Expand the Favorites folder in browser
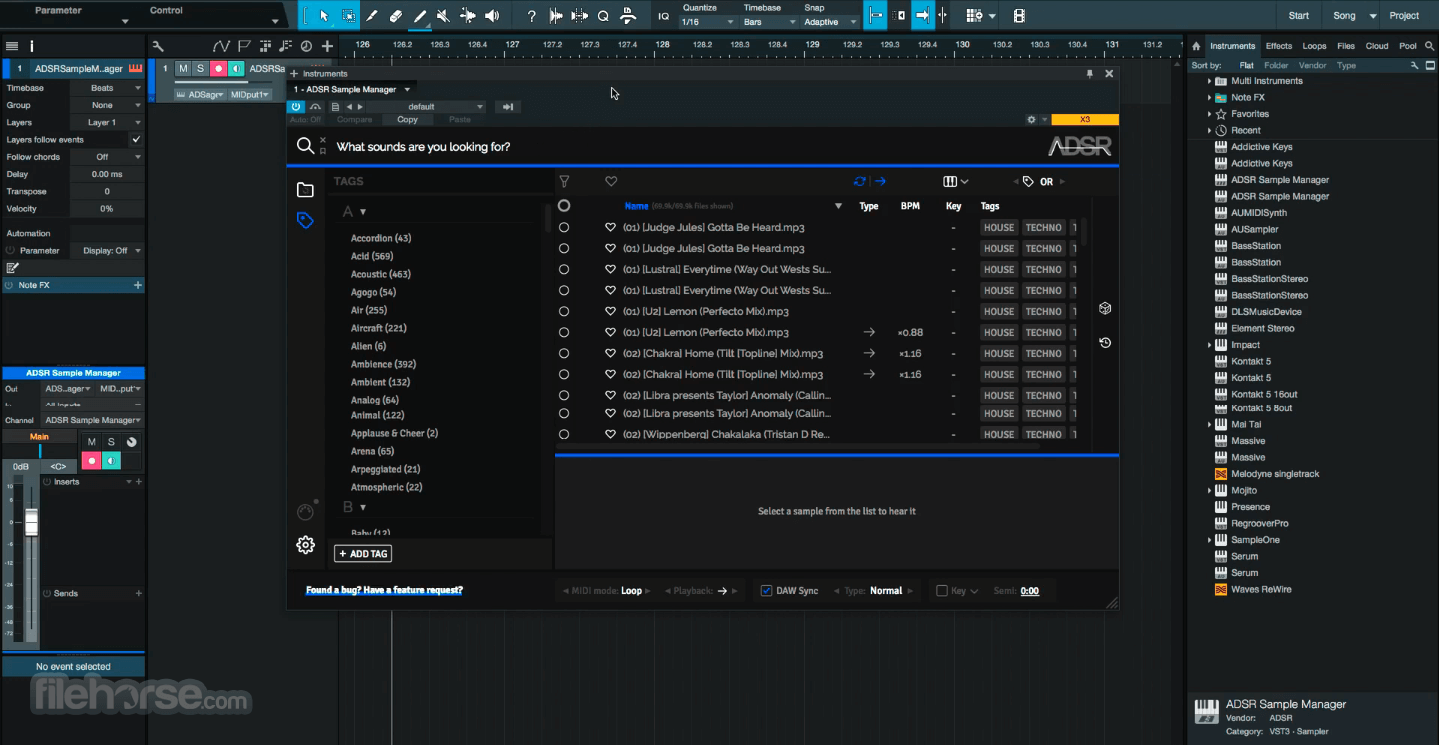Screen dimensions: 1439x745 click(x=1209, y=114)
